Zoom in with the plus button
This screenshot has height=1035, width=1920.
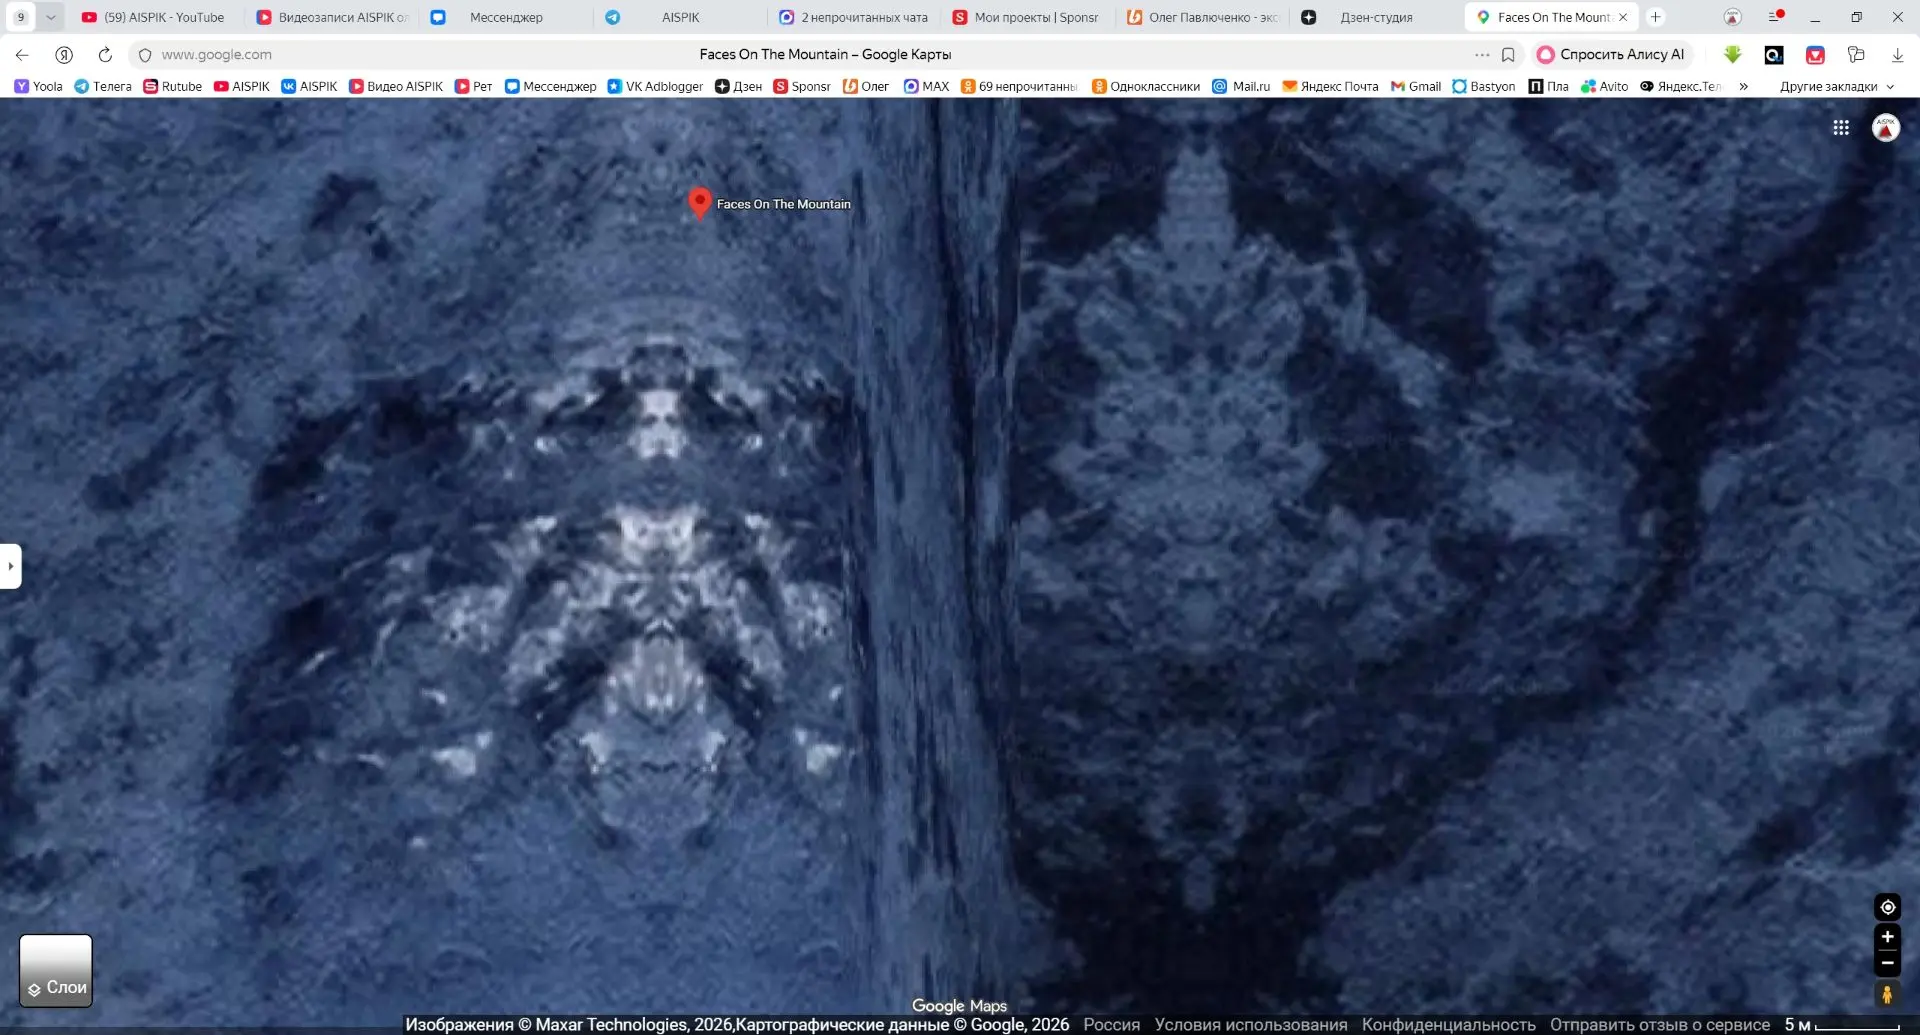pos(1887,937)
